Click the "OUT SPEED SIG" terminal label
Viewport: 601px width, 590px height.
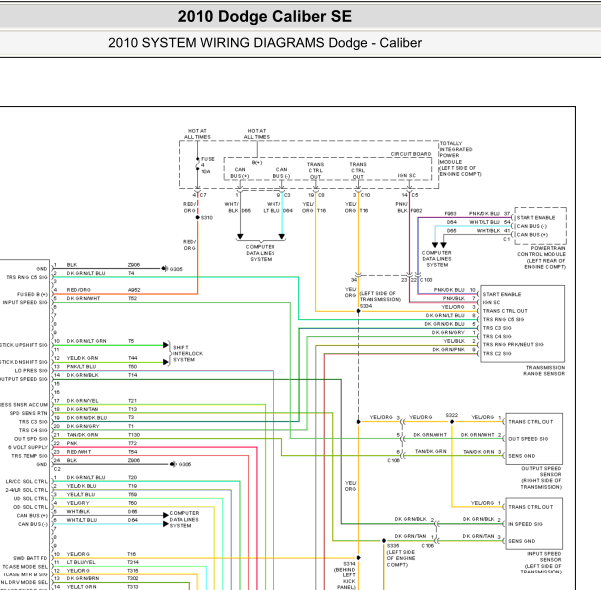[x=528, y=439]
